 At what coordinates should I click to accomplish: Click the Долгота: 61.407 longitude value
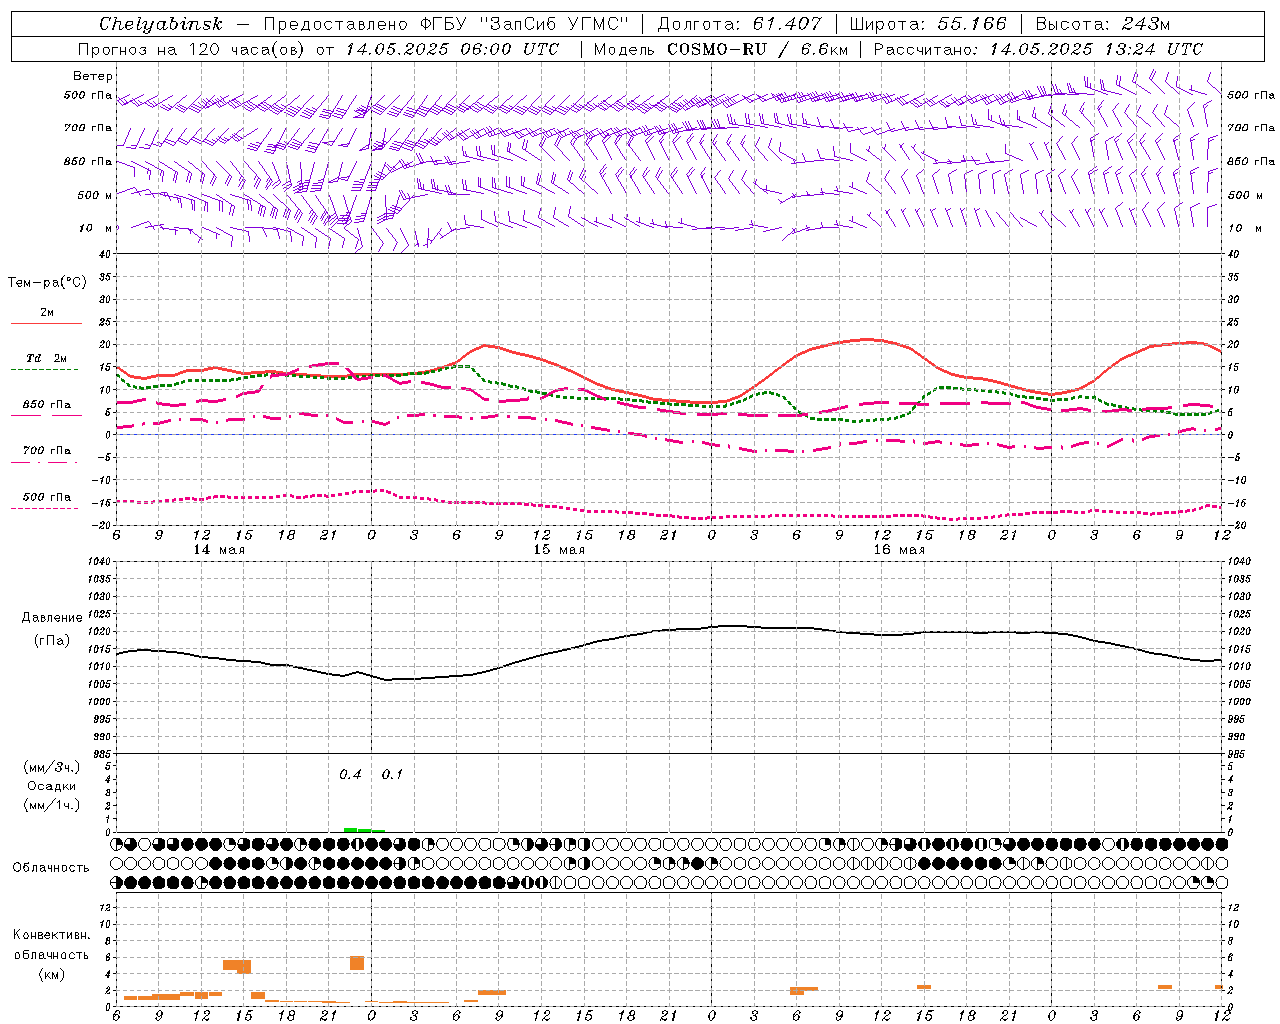pos(739,23)
